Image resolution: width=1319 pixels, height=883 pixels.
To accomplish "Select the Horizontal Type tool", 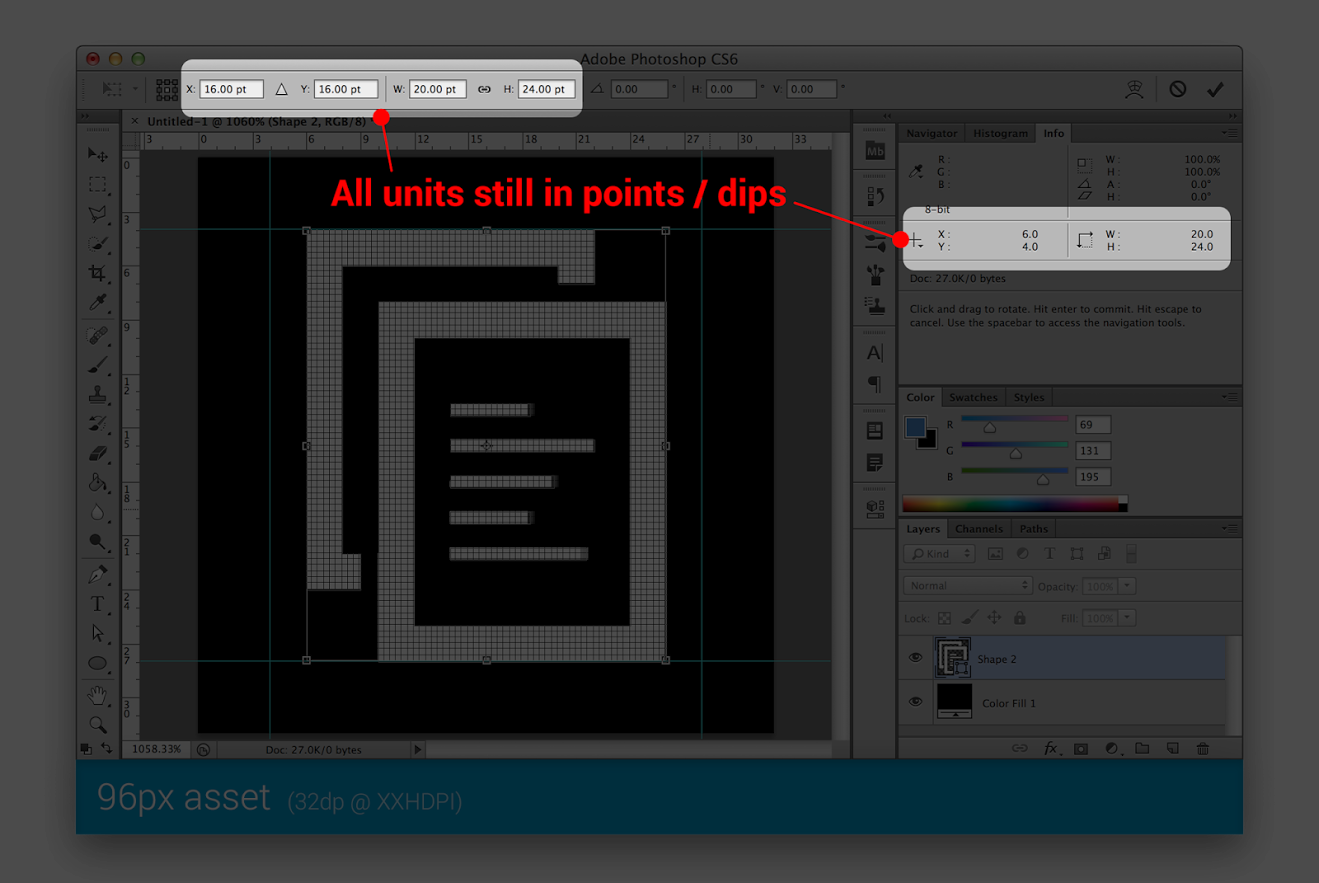I will [x=97, y=603].
